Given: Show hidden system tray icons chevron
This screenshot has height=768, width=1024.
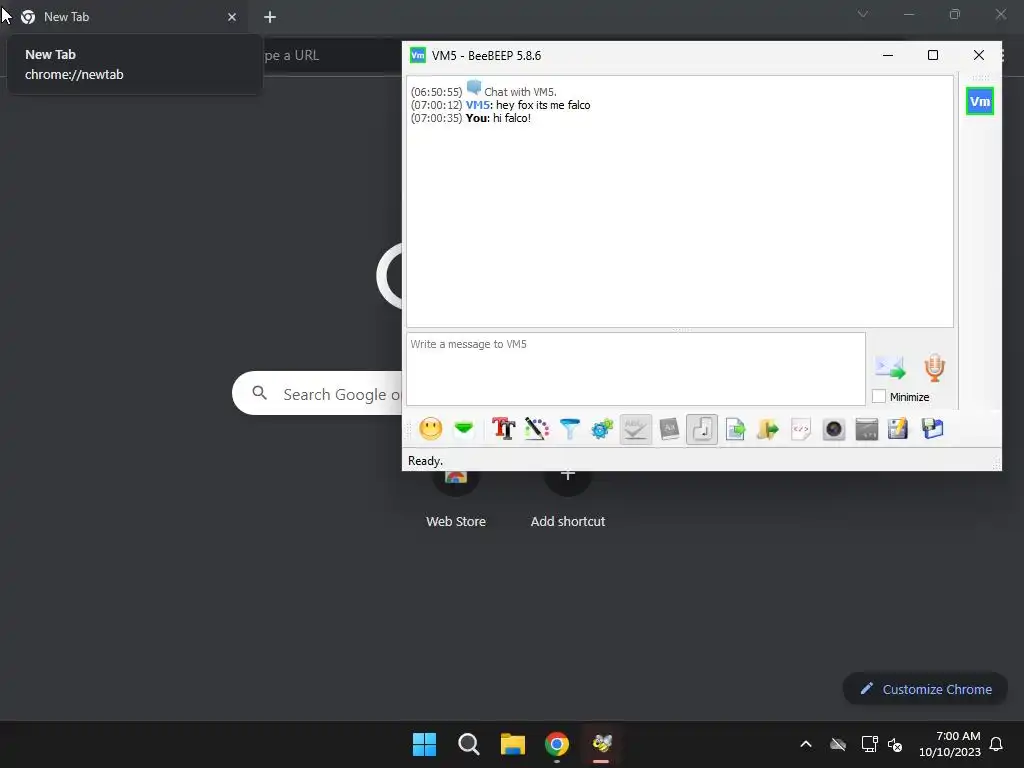Looking at the screenshot, I should pos(806,744).
